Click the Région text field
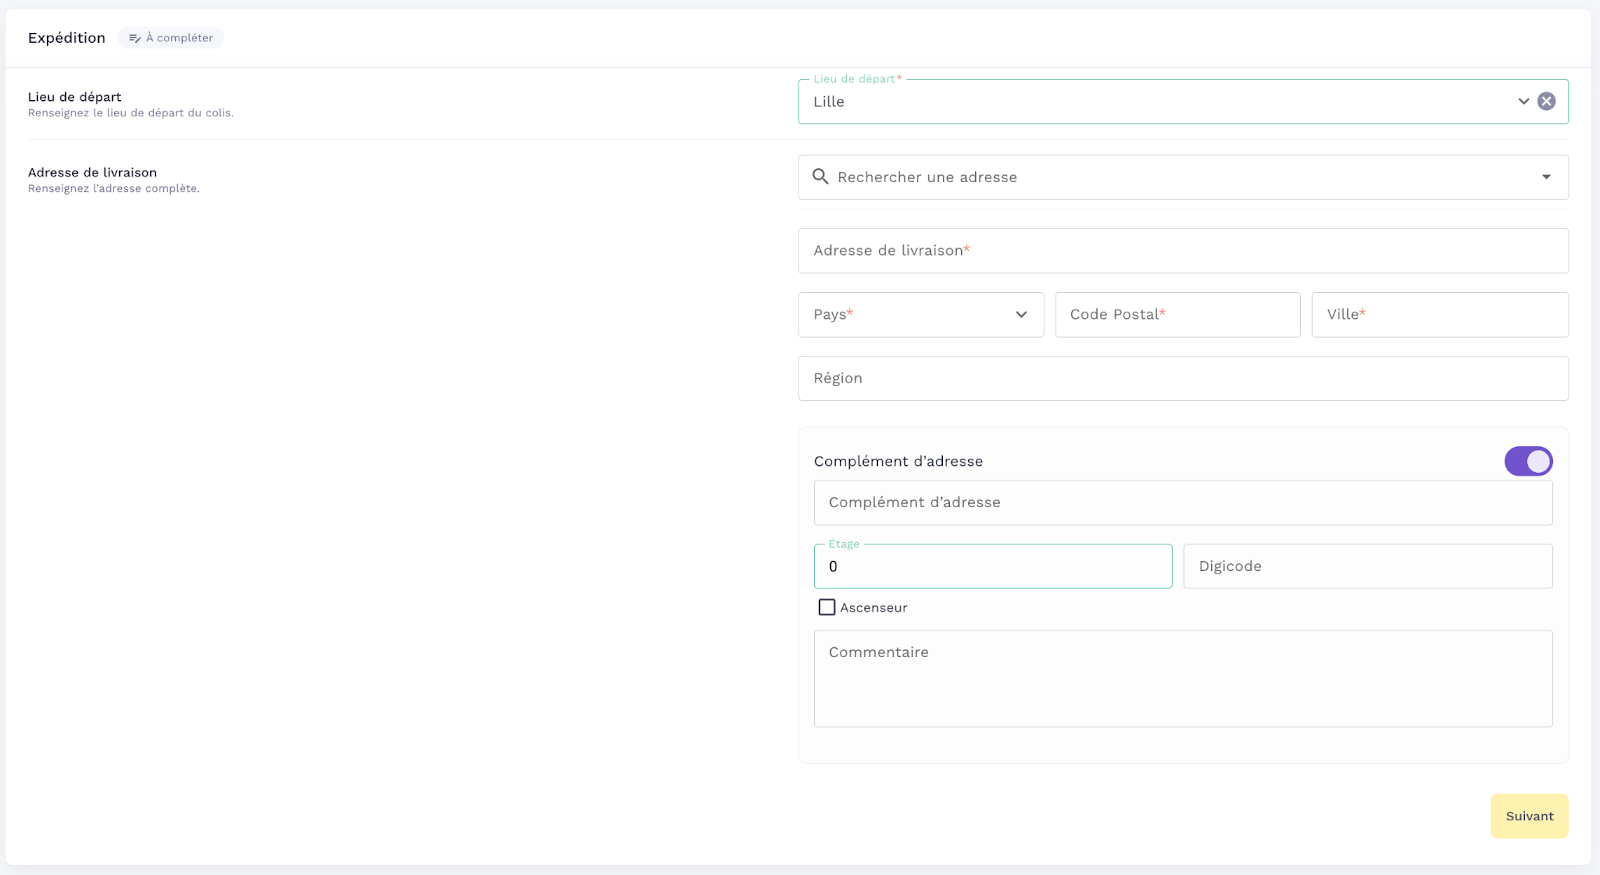1600x875 pixels. (1182, 379)
